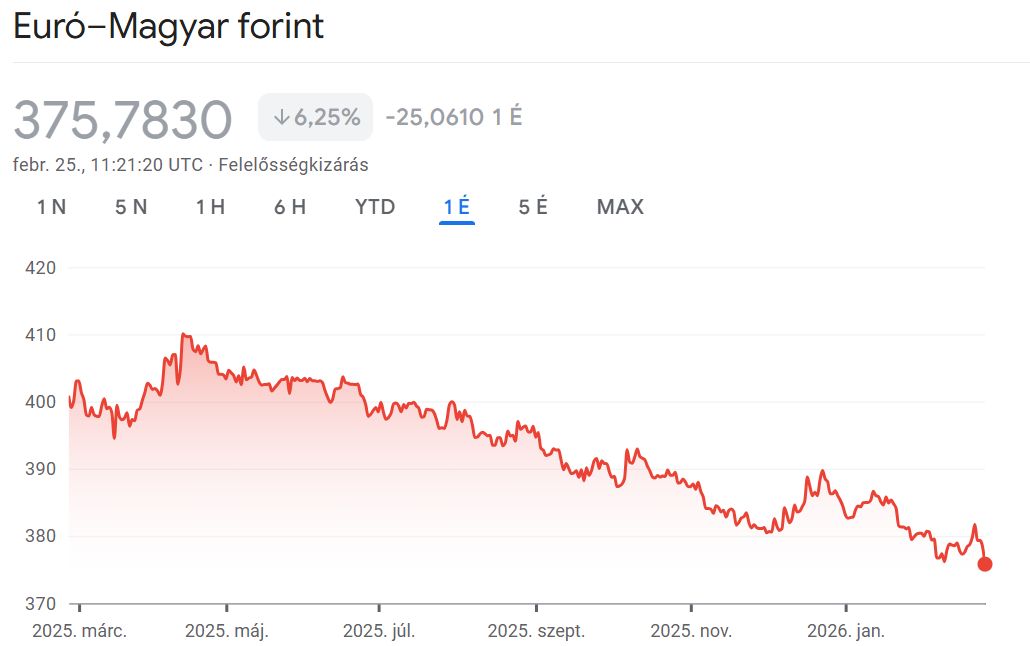Click the -25,0610 1 É change text
This screenshot has width=1030, height=646.
coord(454,117)
